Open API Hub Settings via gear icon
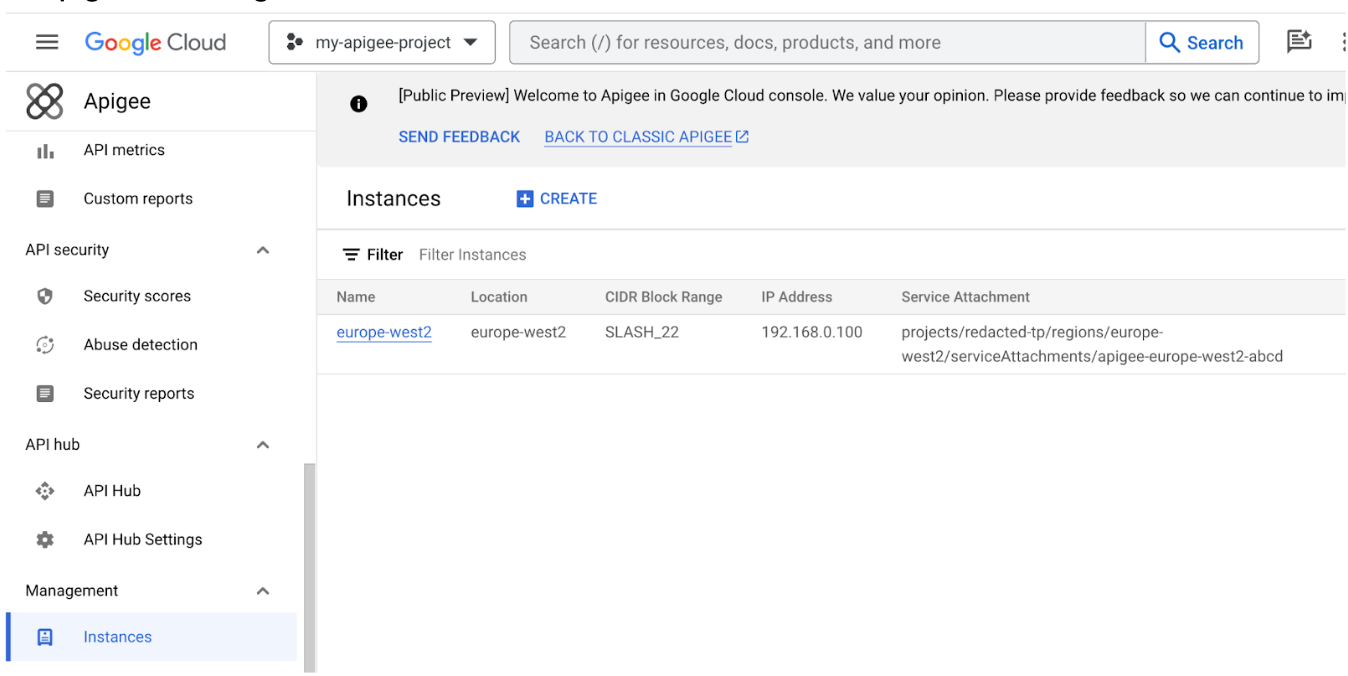 [45, 539]
